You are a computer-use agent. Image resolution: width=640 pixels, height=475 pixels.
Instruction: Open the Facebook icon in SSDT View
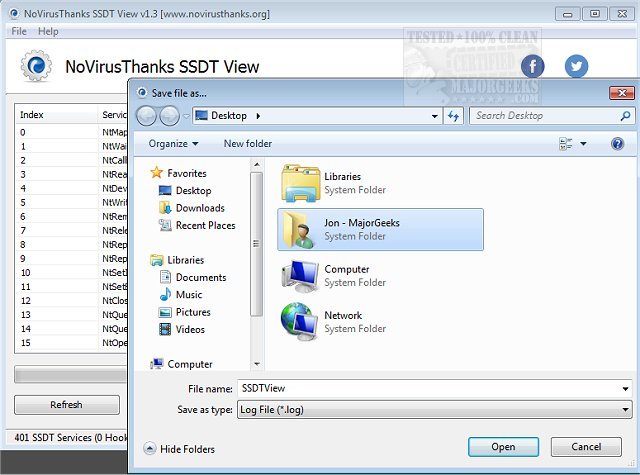[x=532, y=66]
